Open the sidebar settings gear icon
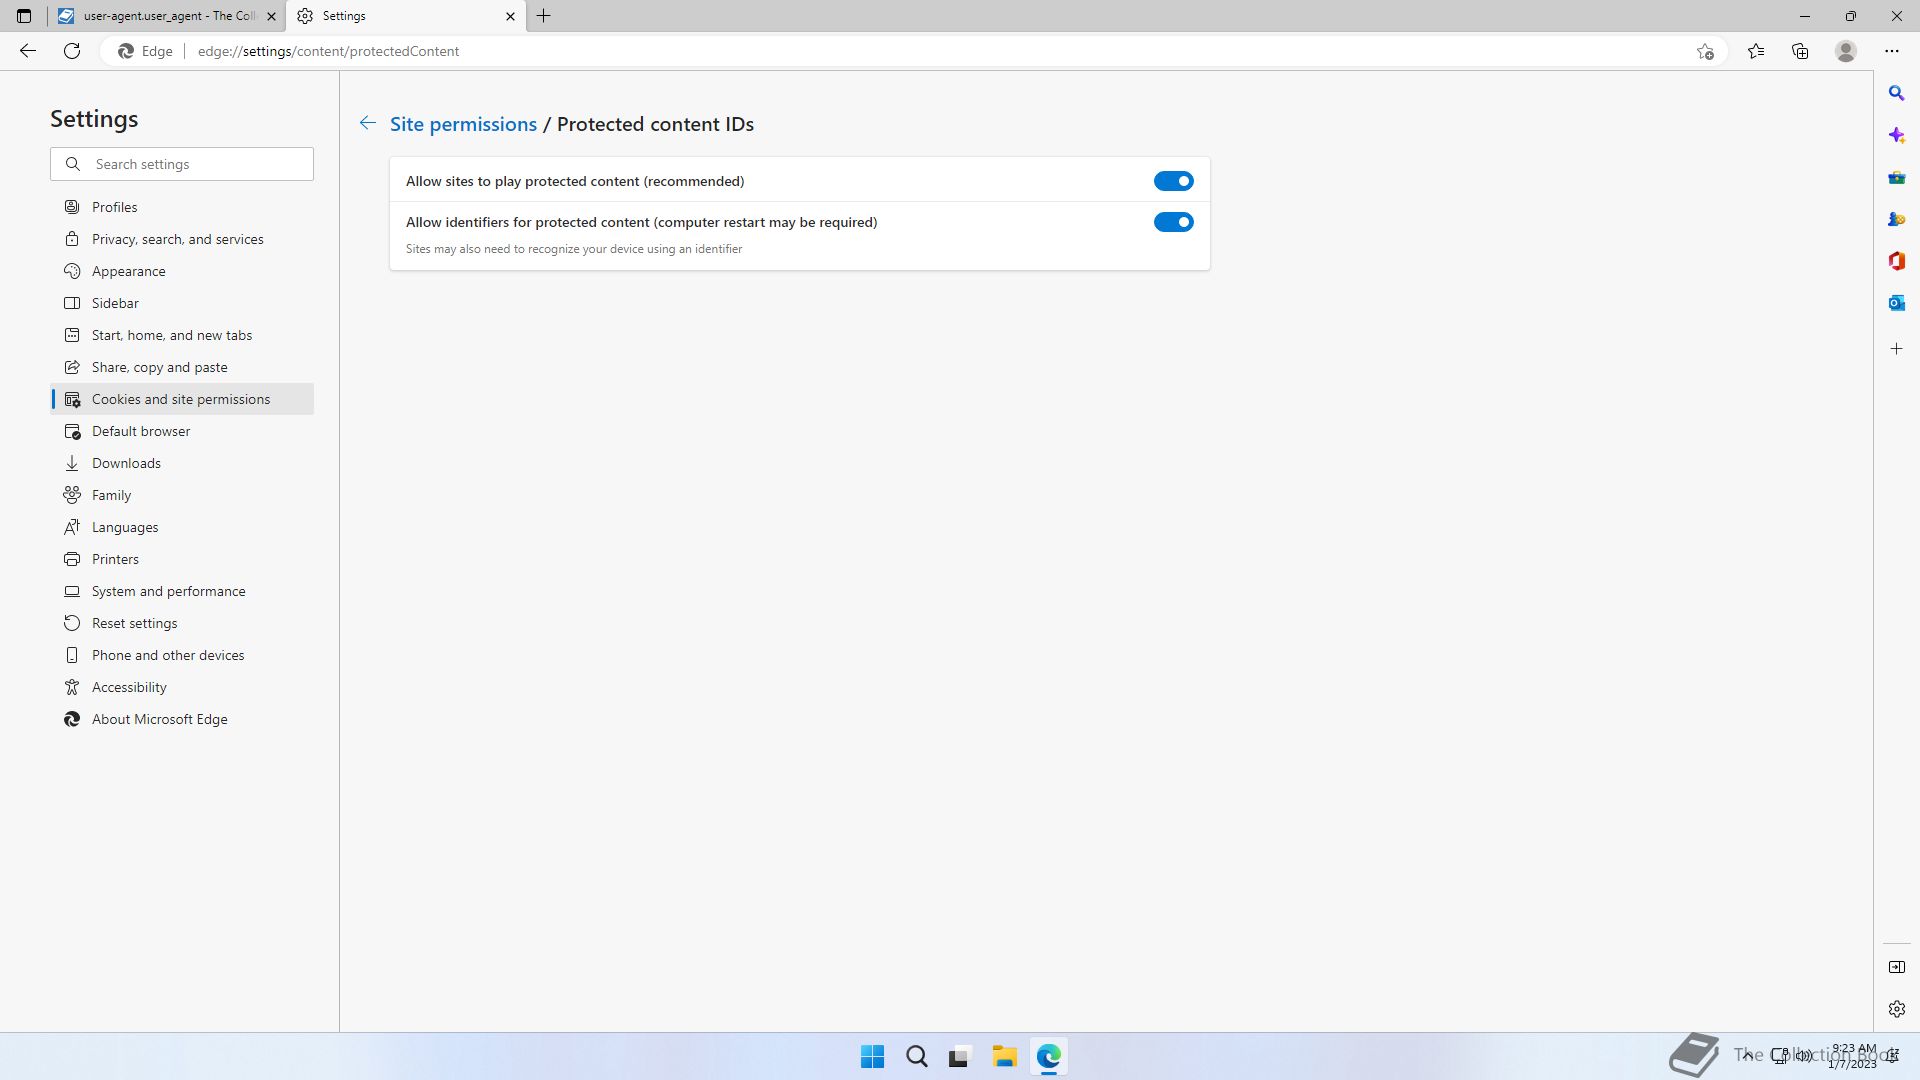The image size is (1920, 1080). click(x=1896, y=1009)
